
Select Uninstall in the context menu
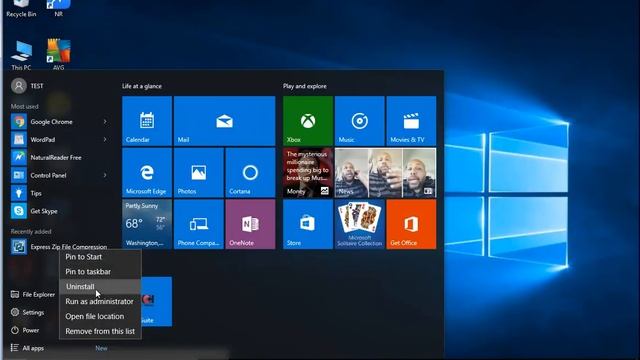100,287
